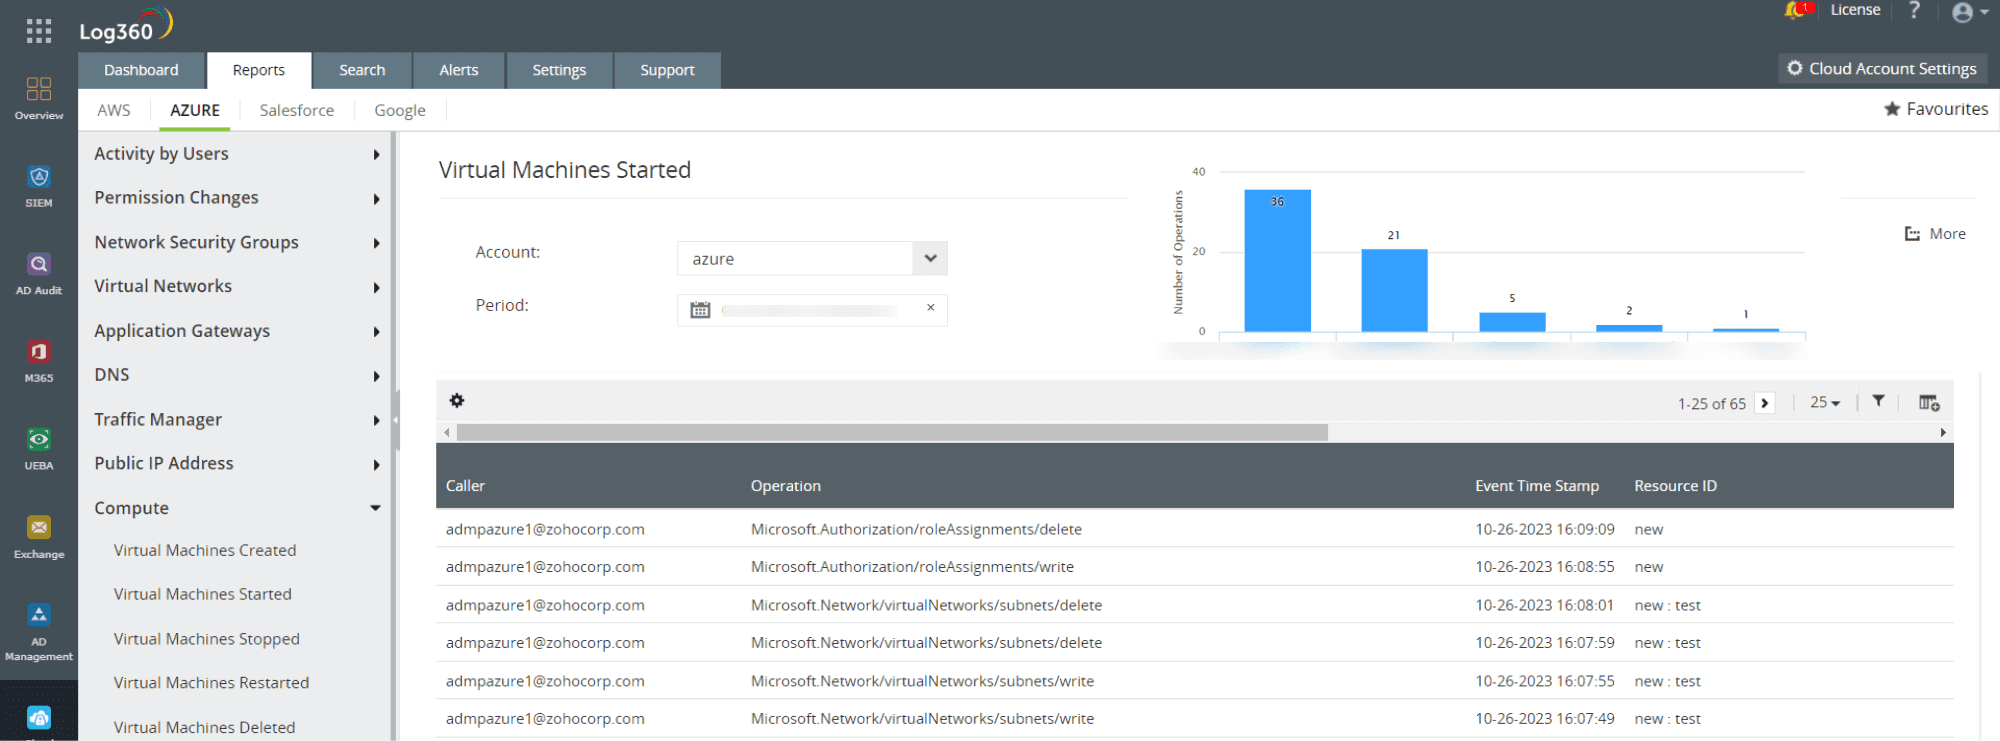Viewport: 2000px width, 741px height.
Task: Open Virtual Machines Started report
Action: point(203,594)
